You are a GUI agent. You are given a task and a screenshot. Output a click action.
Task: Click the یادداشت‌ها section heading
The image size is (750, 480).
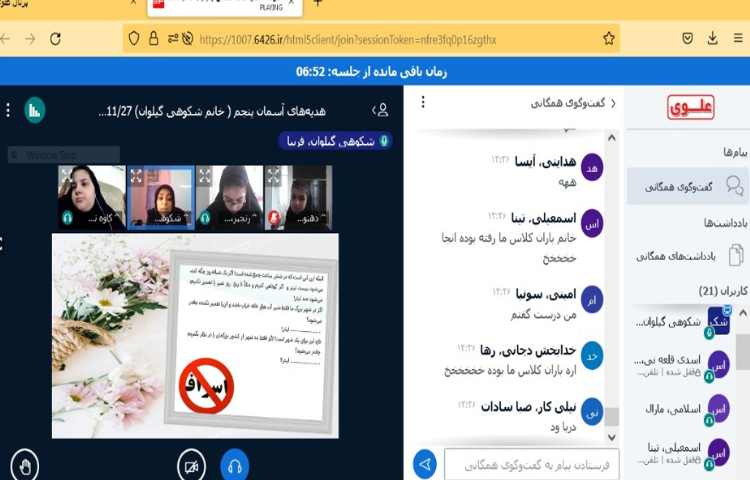726,222
